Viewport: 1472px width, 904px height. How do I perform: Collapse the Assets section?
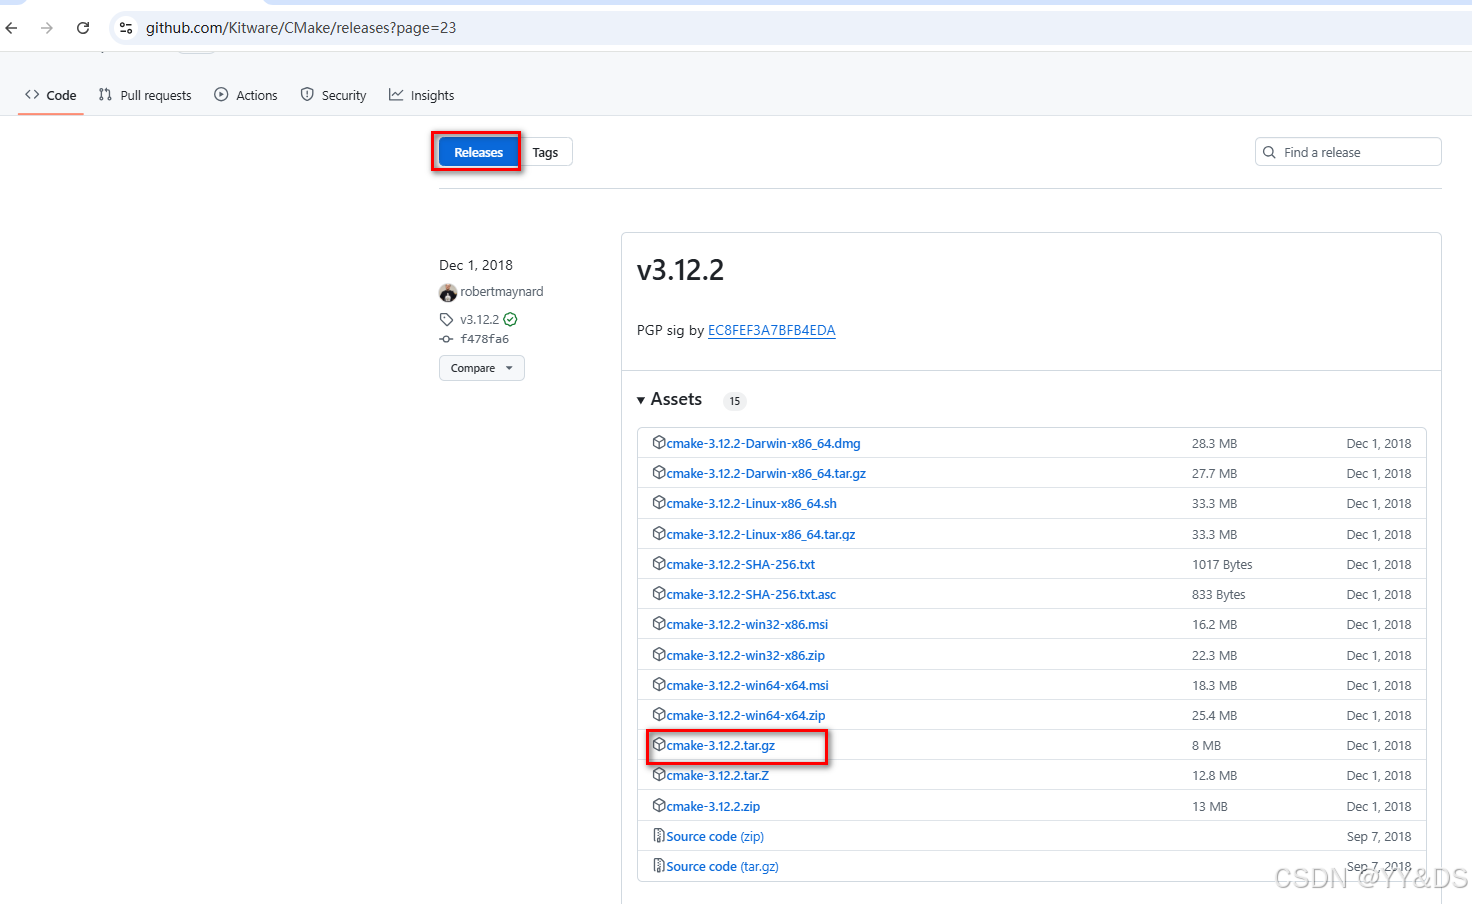point(670,399)
